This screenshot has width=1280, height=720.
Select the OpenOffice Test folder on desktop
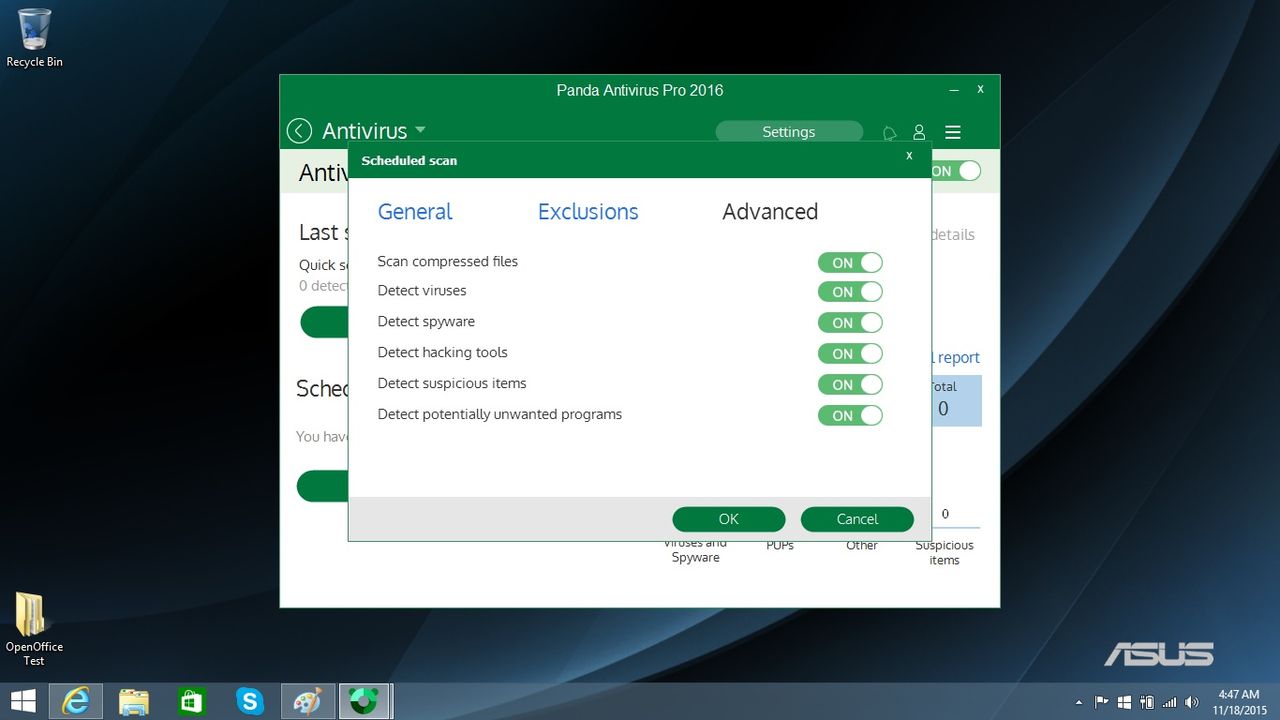(34, 628)
